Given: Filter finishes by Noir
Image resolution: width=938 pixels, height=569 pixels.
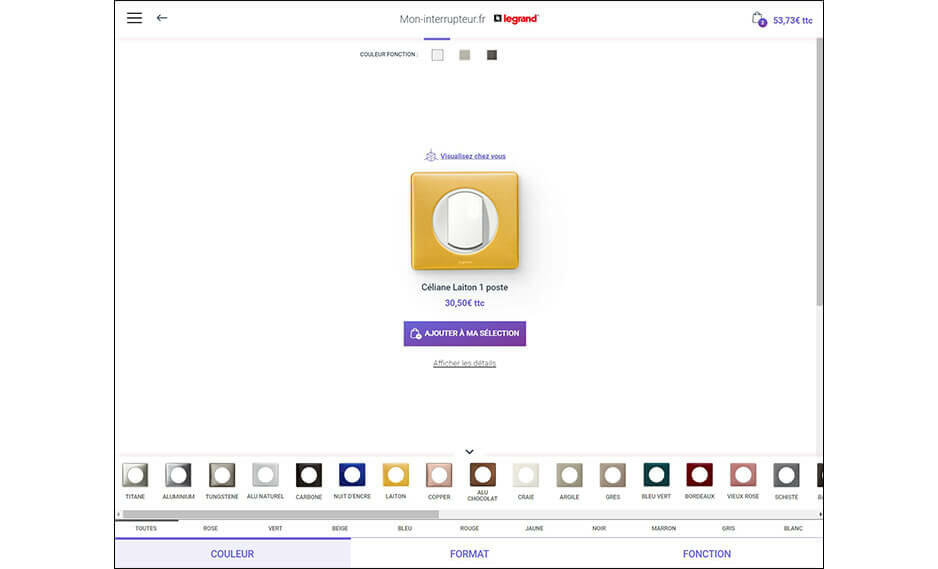Looking at the screenshot, I should [599, 528].
